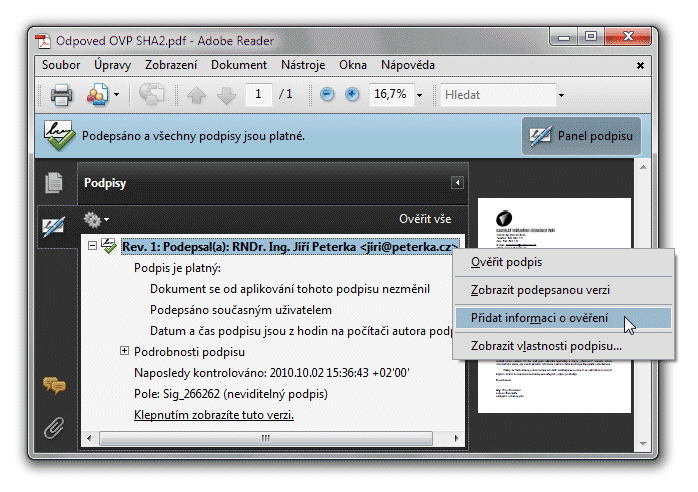Click the Print icon in toolbar
The height and width of the screenshot is (492, 698).
tap(61, 94)
